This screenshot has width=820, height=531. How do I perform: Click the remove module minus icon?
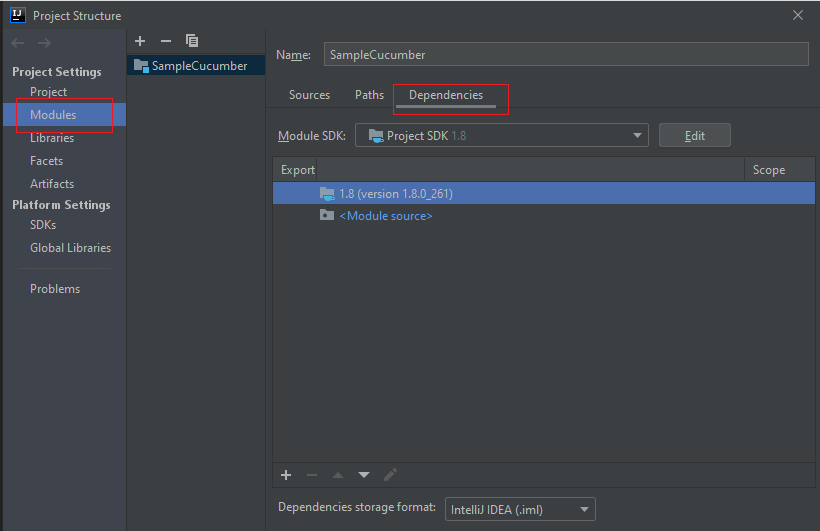pos(166,41)
